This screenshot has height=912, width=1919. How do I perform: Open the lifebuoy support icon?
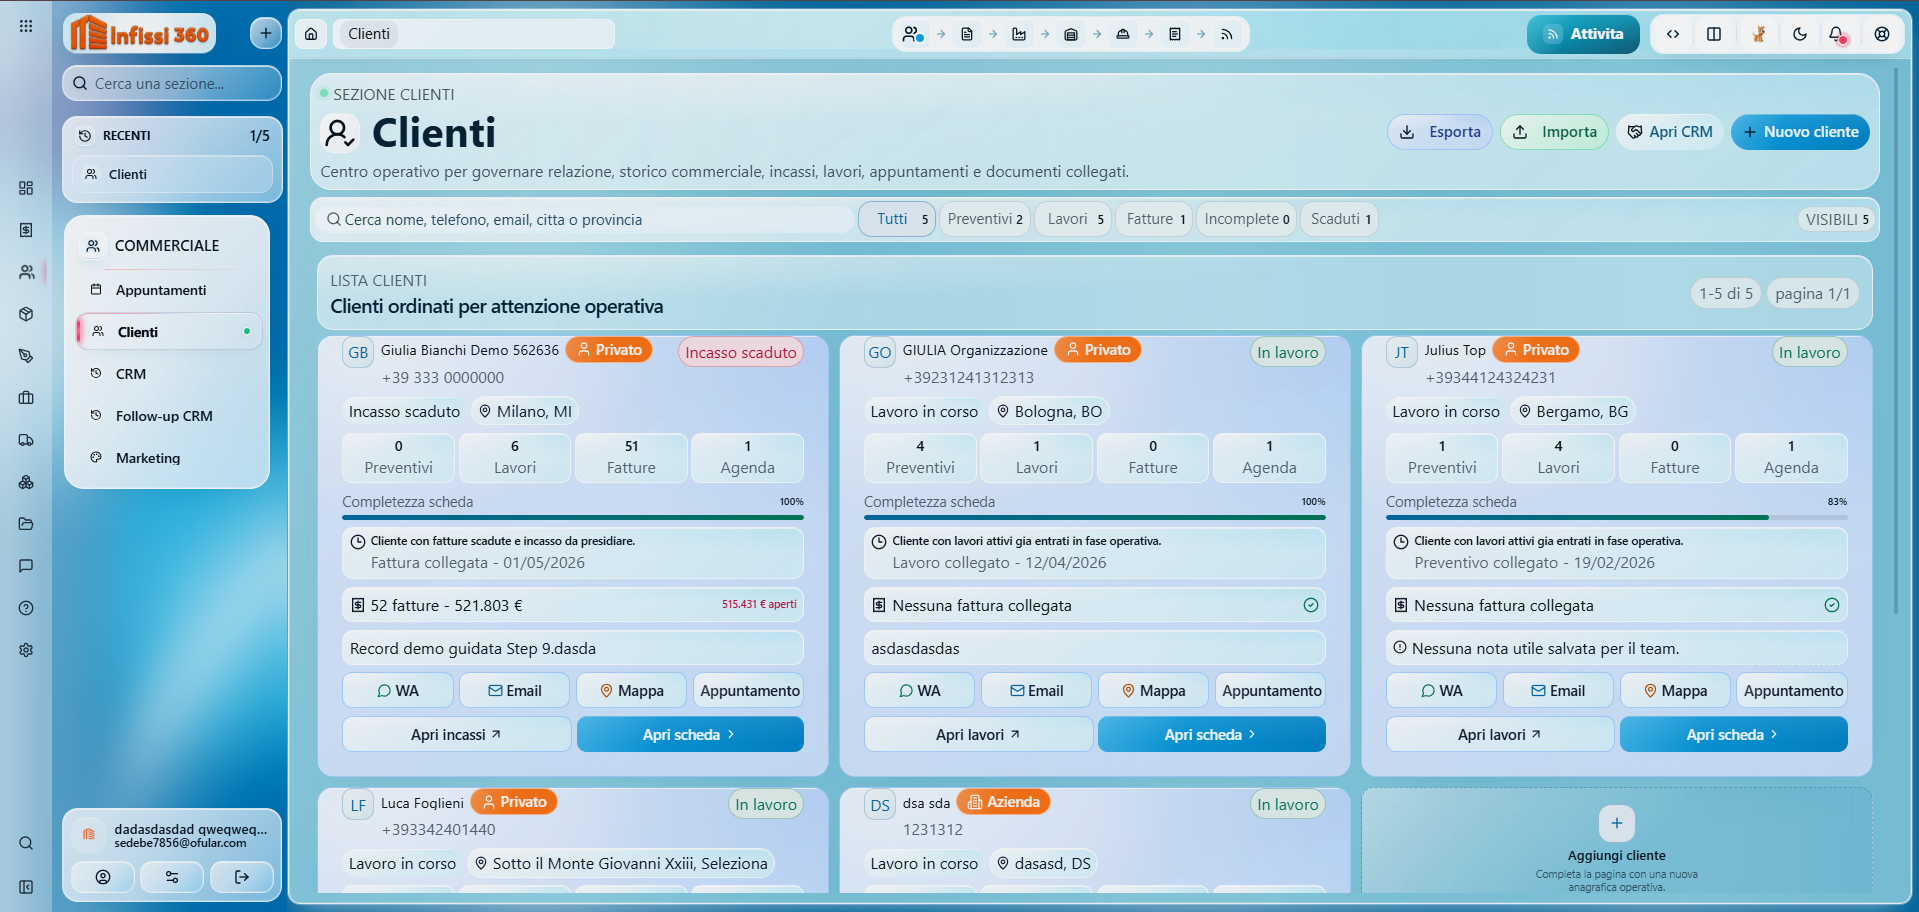point(1882,34)
